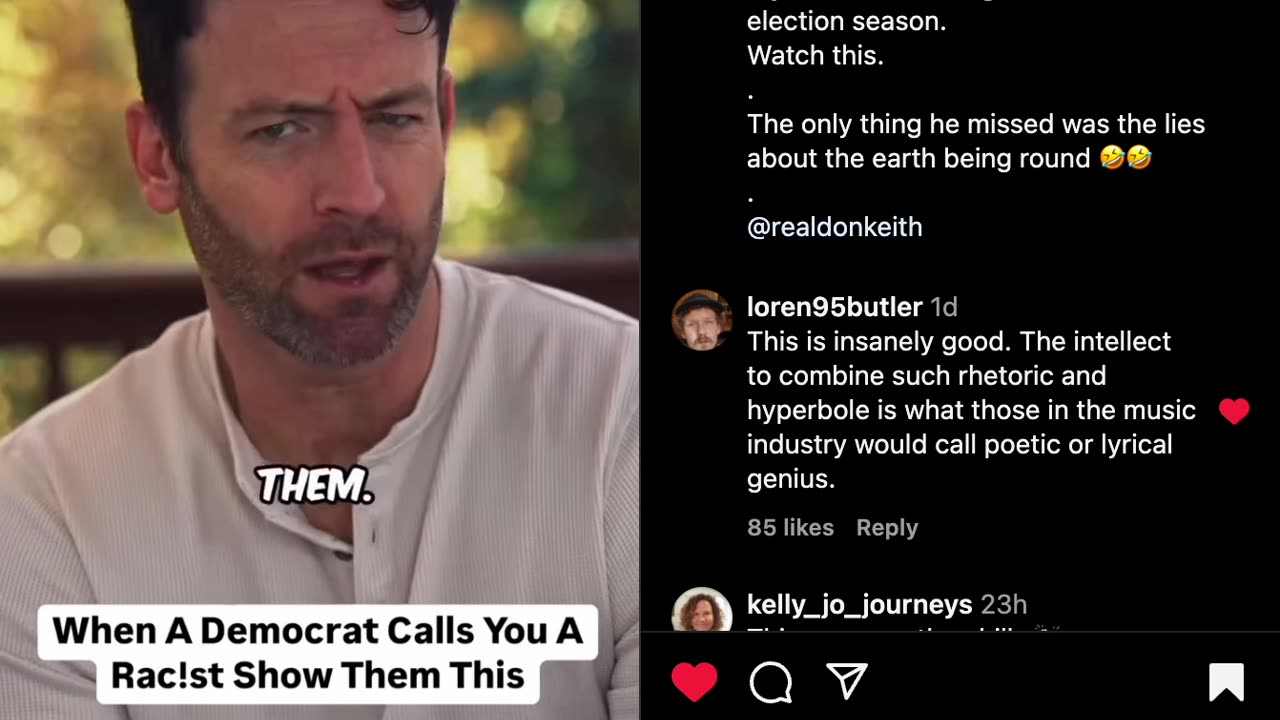Open the comment speech bubble icon

point(771,682)
